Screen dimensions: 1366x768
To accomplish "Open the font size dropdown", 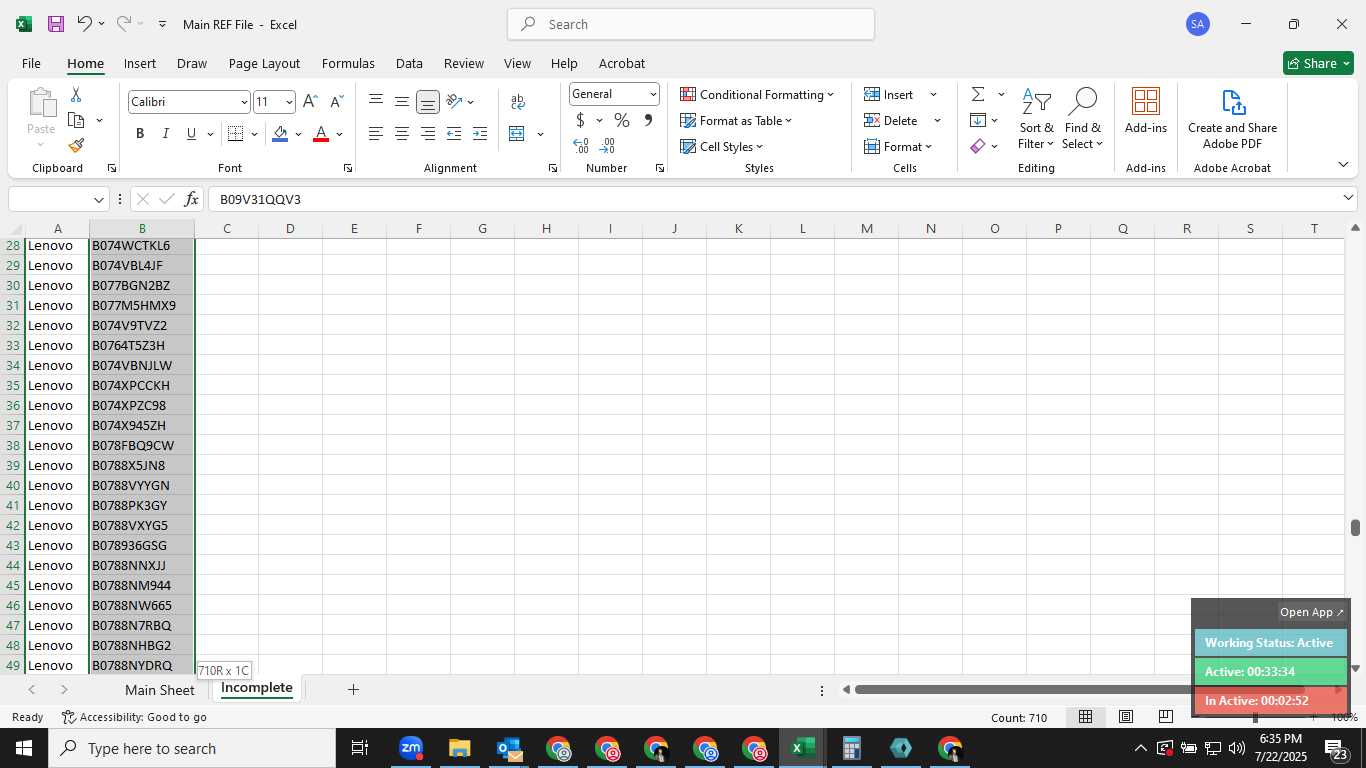I will (x=289, y=102).
